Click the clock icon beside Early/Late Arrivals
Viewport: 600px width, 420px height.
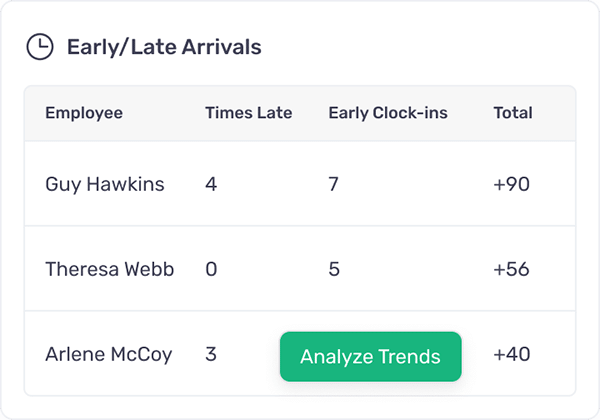(40, 47)
